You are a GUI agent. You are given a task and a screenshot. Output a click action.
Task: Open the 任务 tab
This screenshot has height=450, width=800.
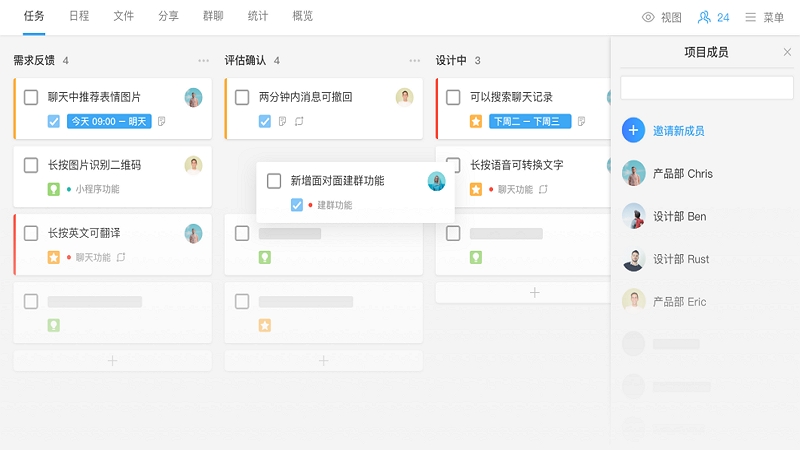point(34,16)
